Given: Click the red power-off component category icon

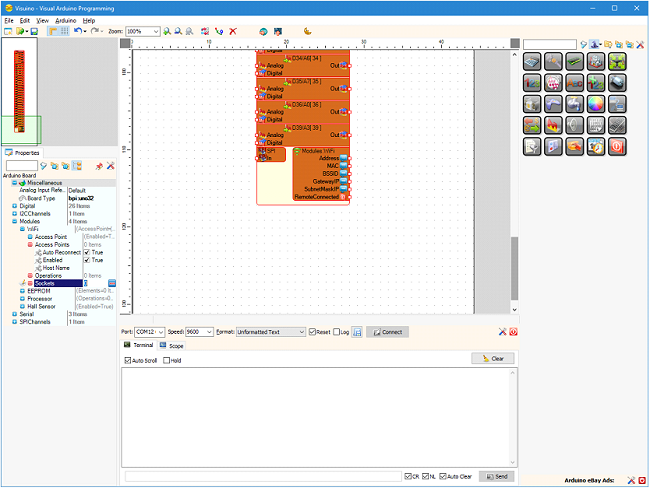Looking at the screenshot, I should coord(617,147).
